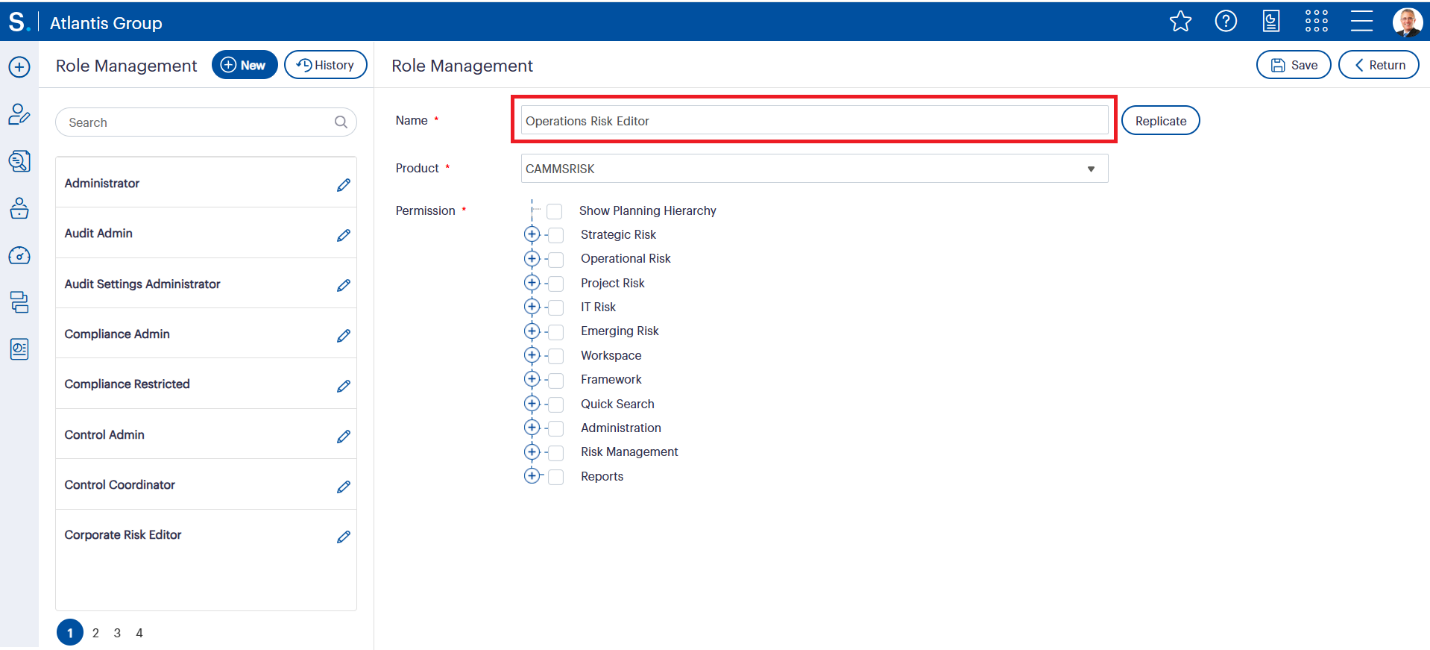Check the Risk Management permission checkbox

556,452
